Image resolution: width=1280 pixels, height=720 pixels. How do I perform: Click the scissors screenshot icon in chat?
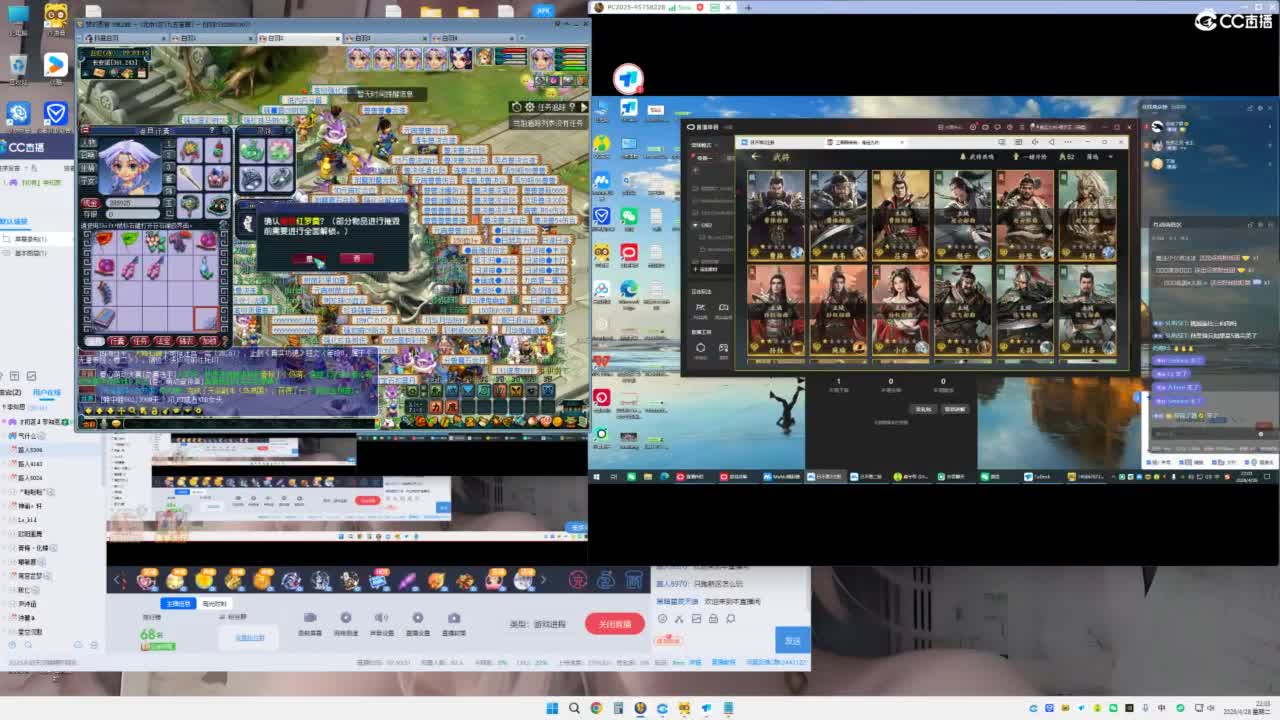(679, 619)
